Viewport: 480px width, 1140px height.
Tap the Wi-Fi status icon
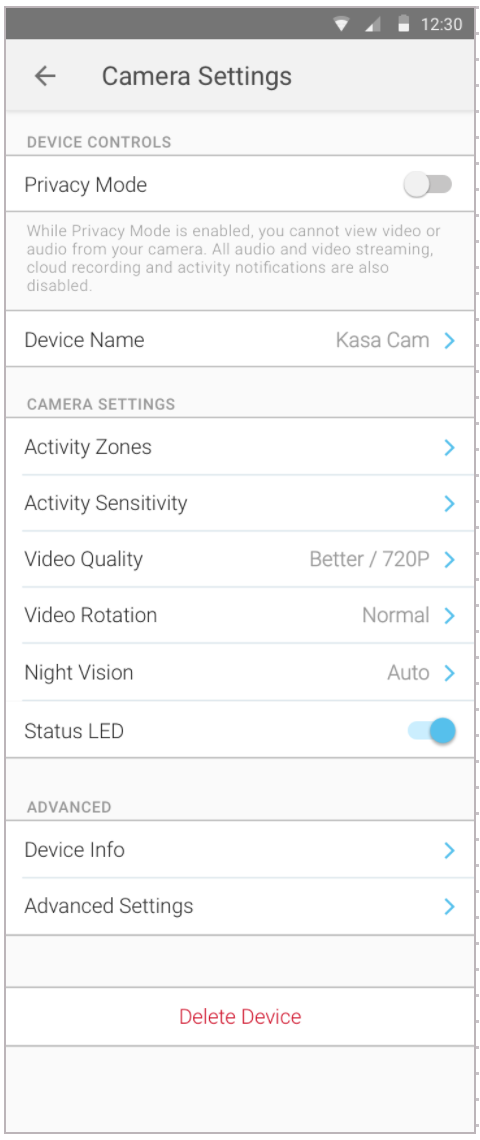[342, 25]
